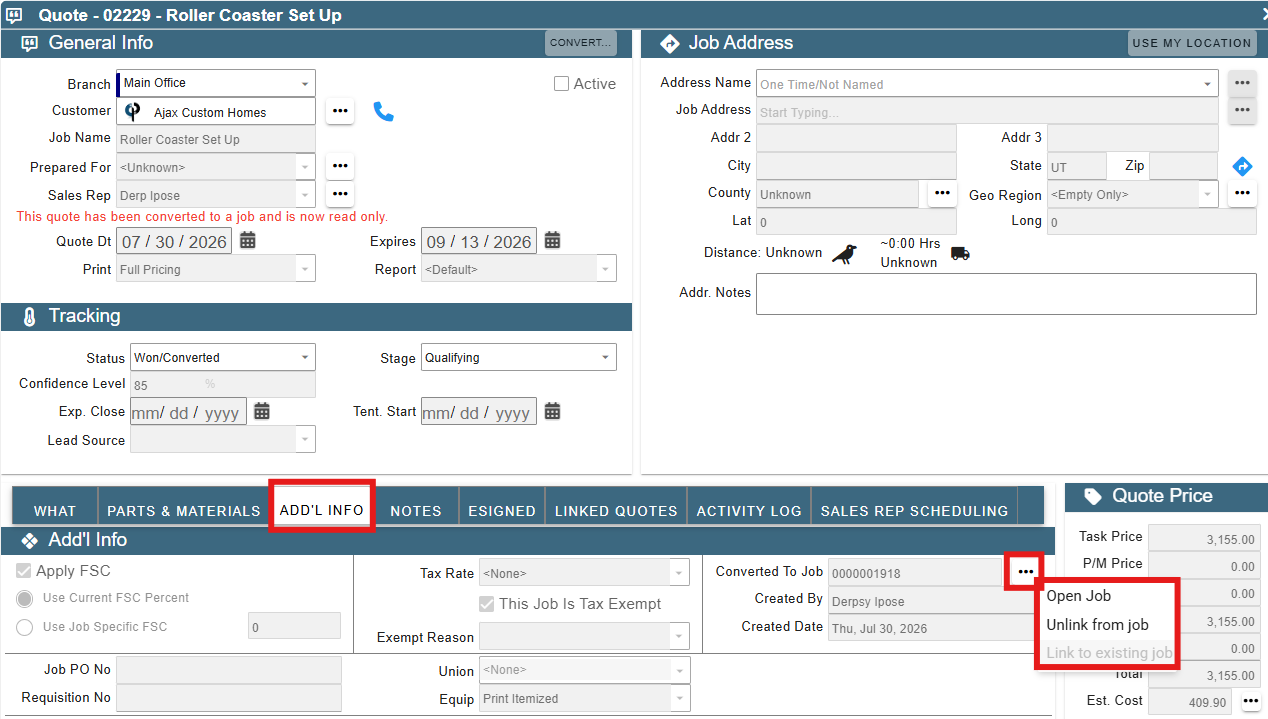Screen dimensions: 1268x719
Task: Expand the Stage Qualifying dropdown
Action: [605, 357]
